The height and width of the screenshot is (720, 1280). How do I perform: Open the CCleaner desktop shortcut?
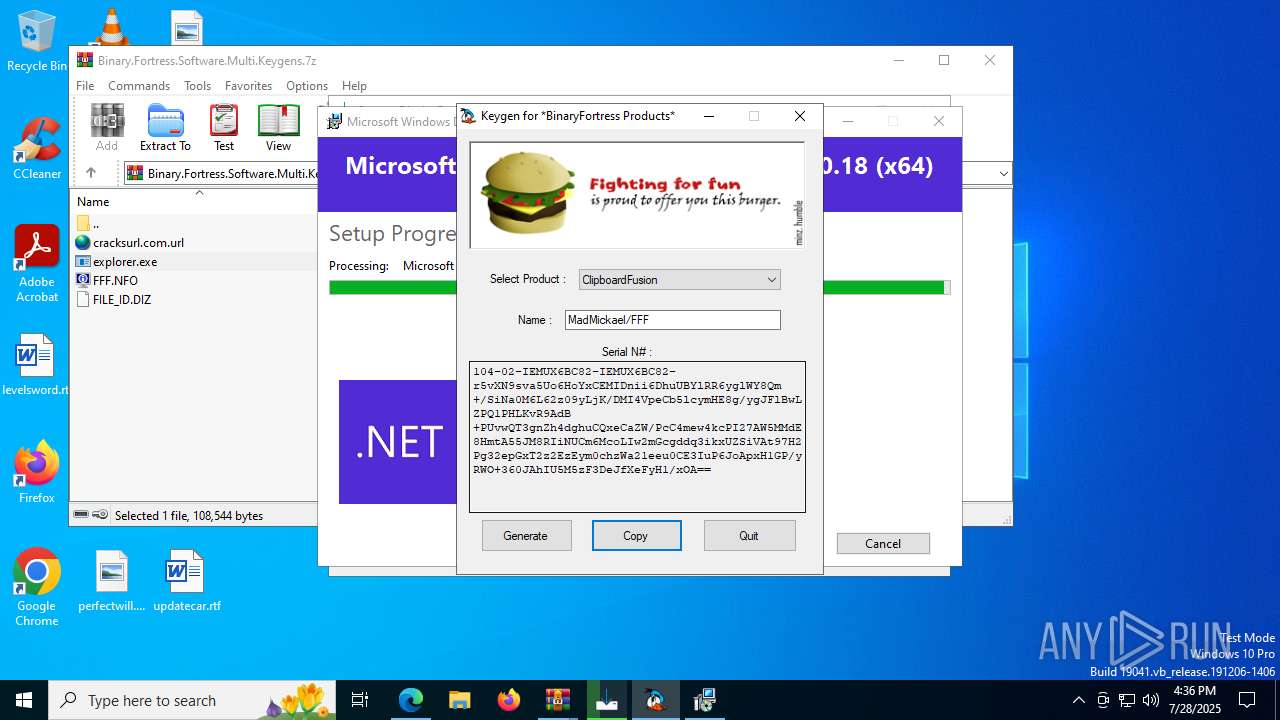[x=37, y=148]
